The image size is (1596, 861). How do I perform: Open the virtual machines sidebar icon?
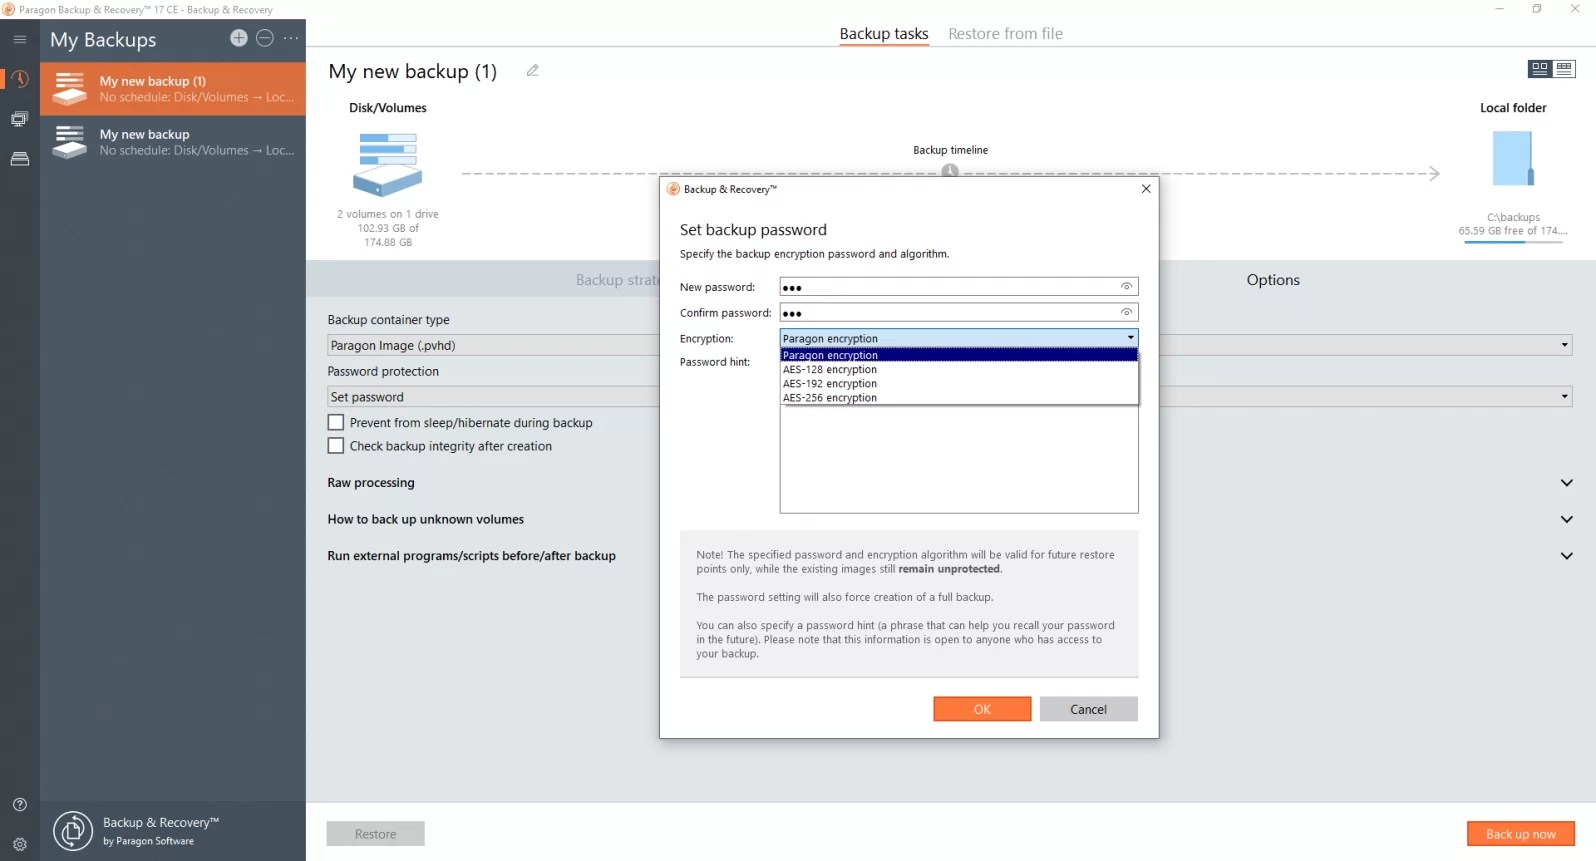20,119
